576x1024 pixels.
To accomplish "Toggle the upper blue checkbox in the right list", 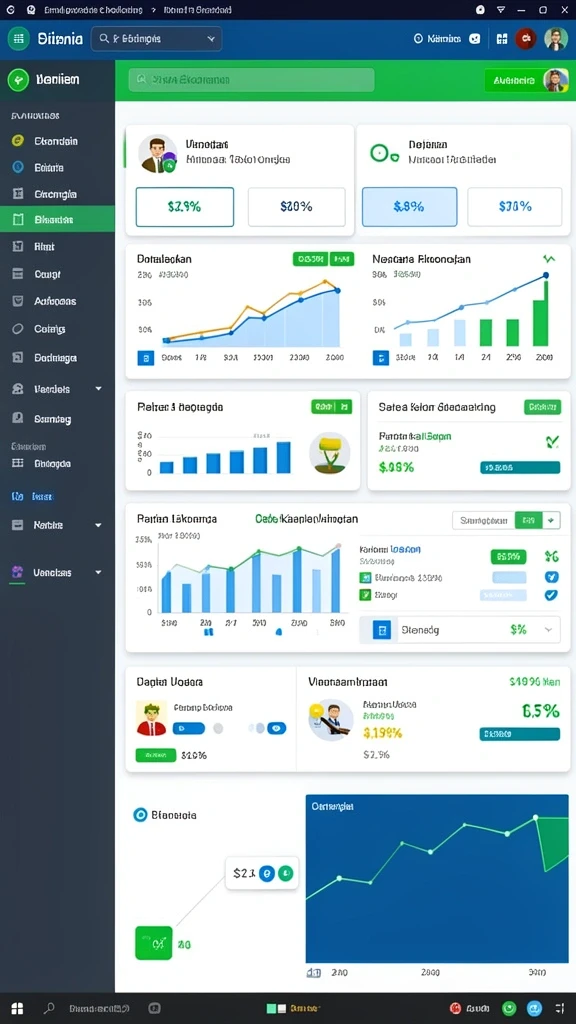I will point(551,577).
